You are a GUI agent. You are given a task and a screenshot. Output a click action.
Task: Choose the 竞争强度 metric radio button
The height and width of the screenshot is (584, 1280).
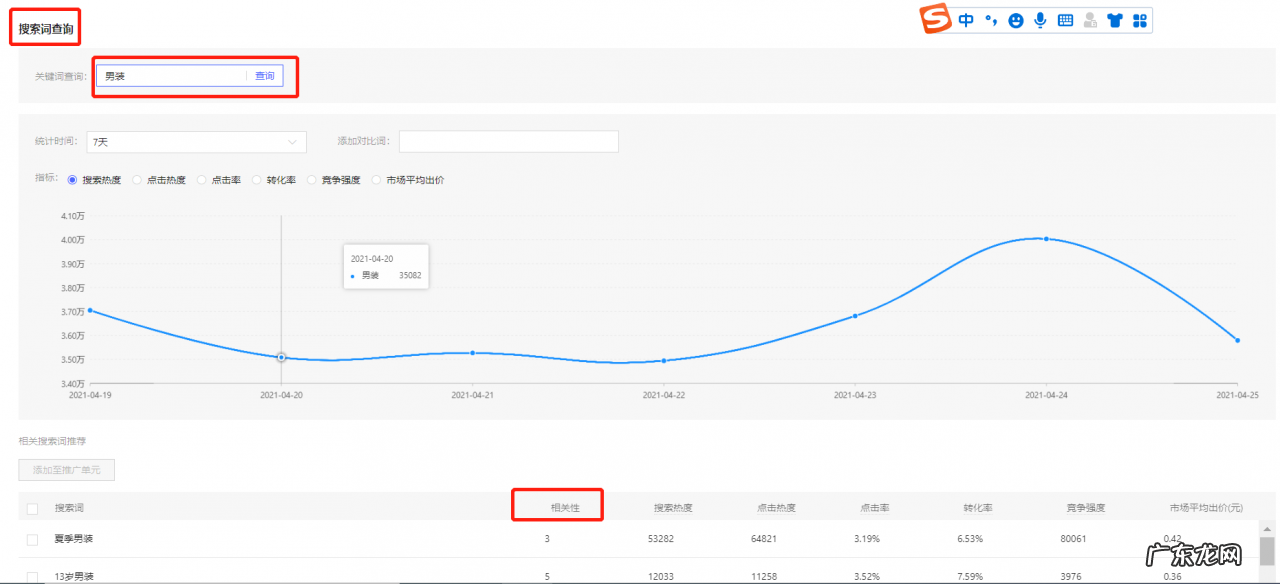tap(312, 180)
